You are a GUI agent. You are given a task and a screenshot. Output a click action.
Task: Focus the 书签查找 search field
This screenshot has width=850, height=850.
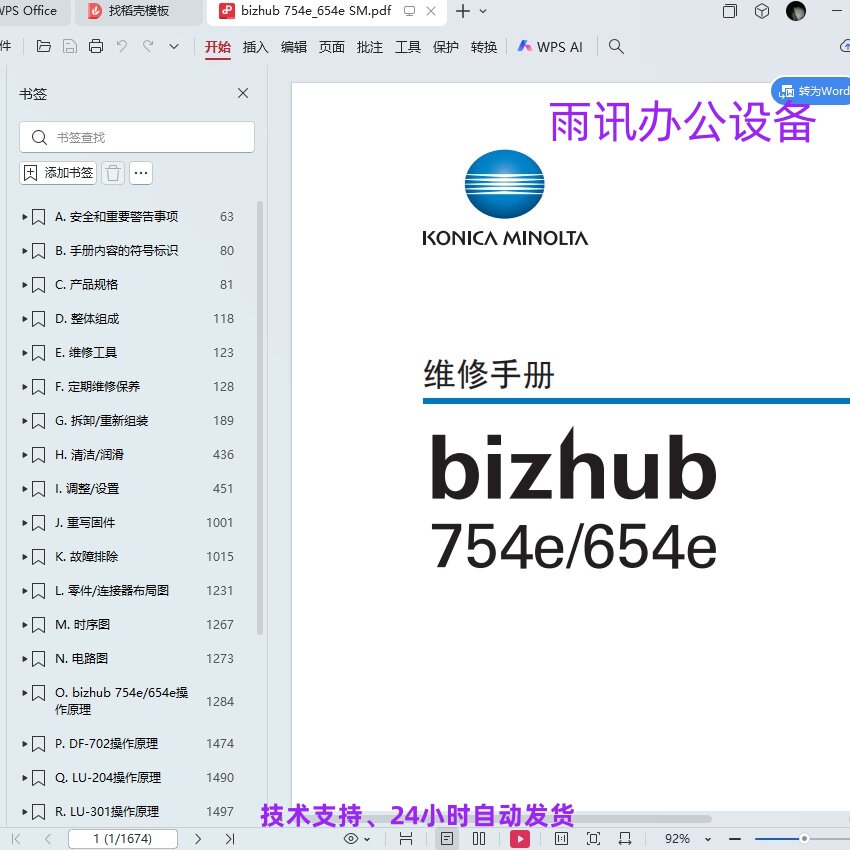pos(137,137)
